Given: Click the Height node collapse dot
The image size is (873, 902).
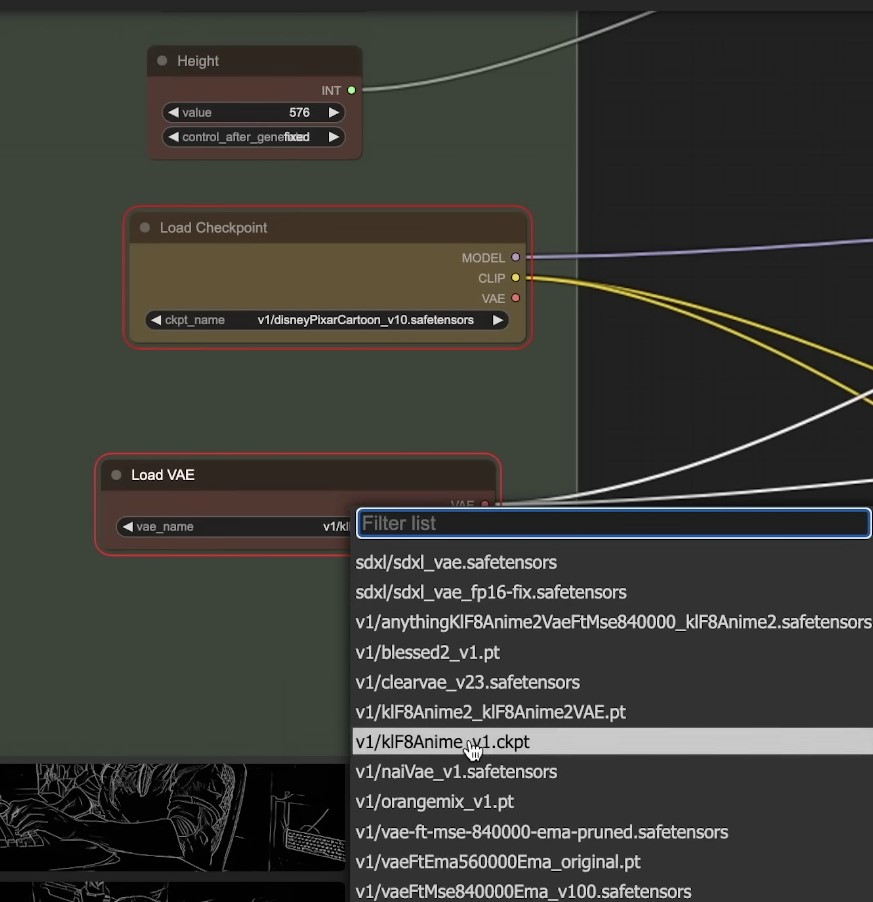Looking at the screenshot, I should (162, 61).
